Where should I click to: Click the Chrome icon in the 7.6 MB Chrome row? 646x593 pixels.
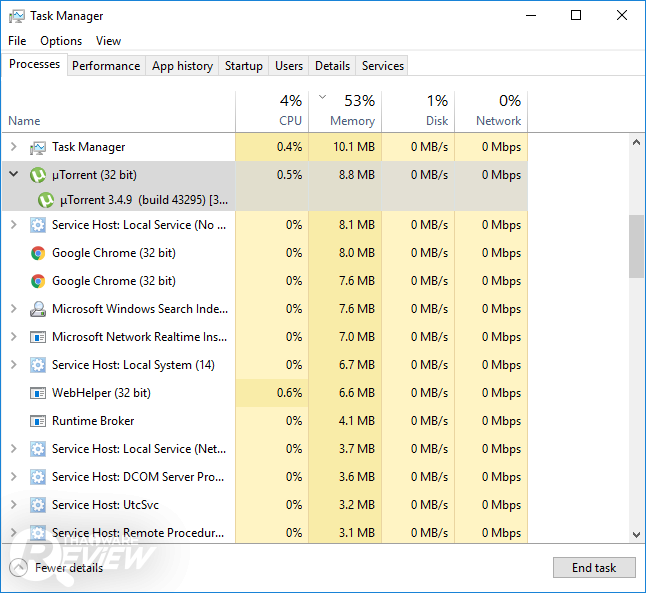[38, 281]
